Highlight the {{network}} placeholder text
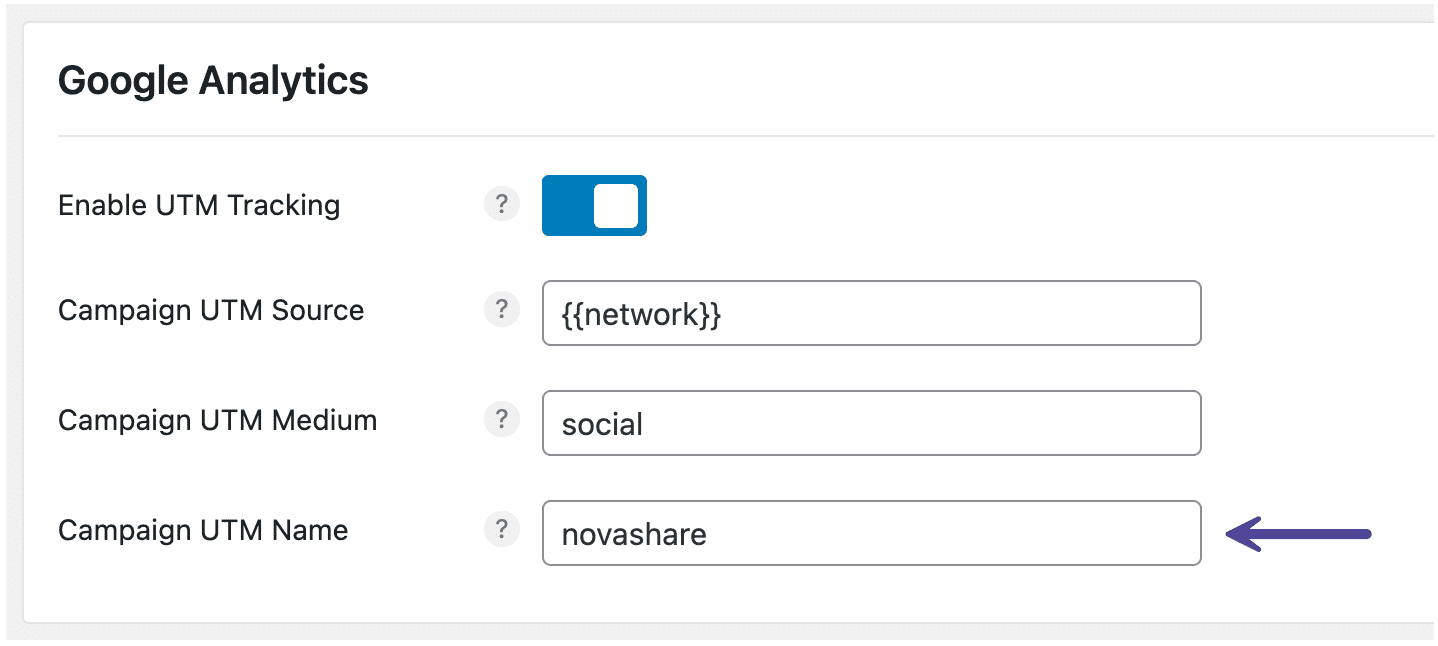 click(638, 313)
